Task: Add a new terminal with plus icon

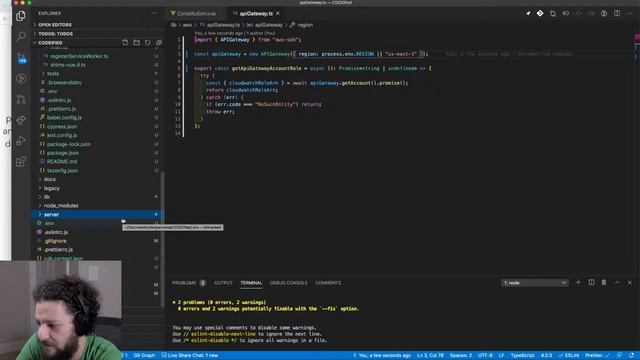Action: (x=578, y=282)
